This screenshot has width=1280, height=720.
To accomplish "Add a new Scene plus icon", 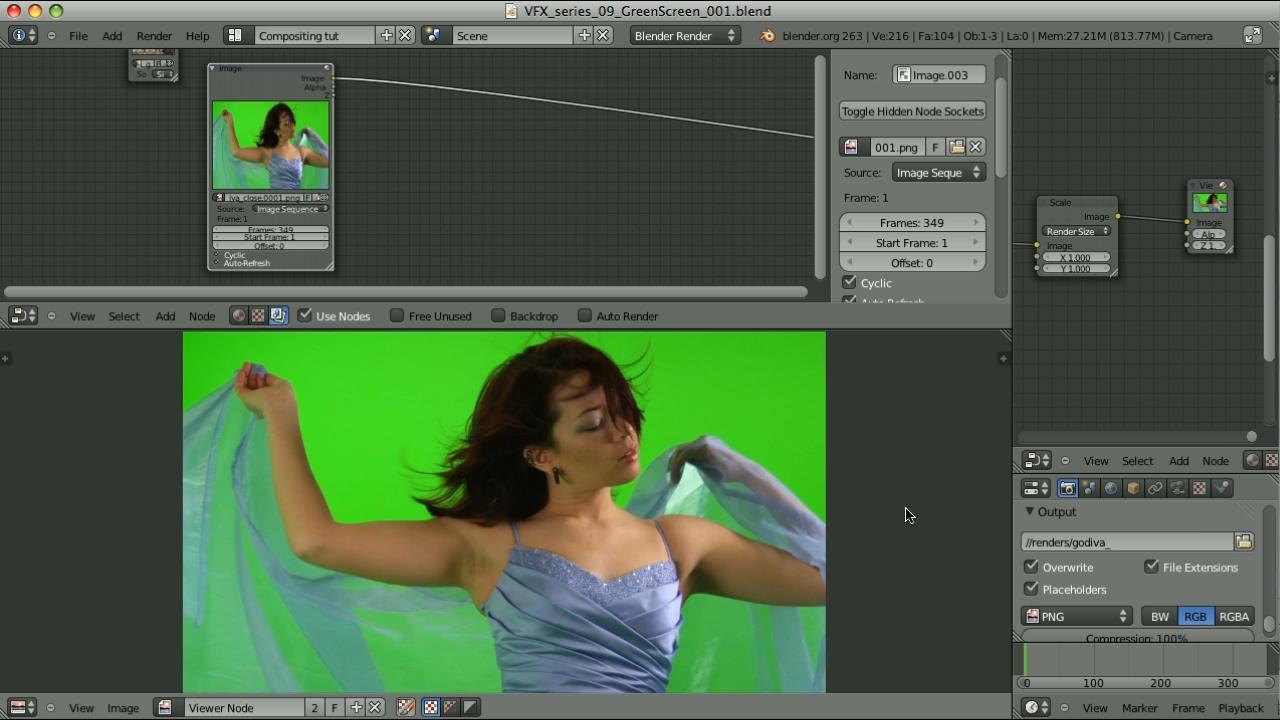I will click(584, 35).
